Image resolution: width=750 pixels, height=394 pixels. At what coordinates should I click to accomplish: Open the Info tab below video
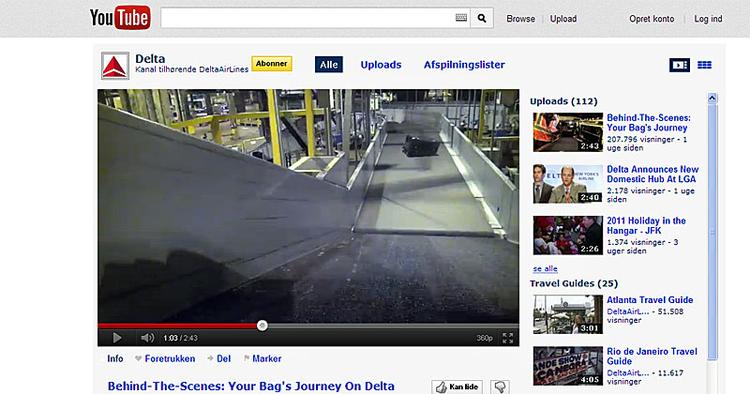pyautogui.click(x=115, y=359)
